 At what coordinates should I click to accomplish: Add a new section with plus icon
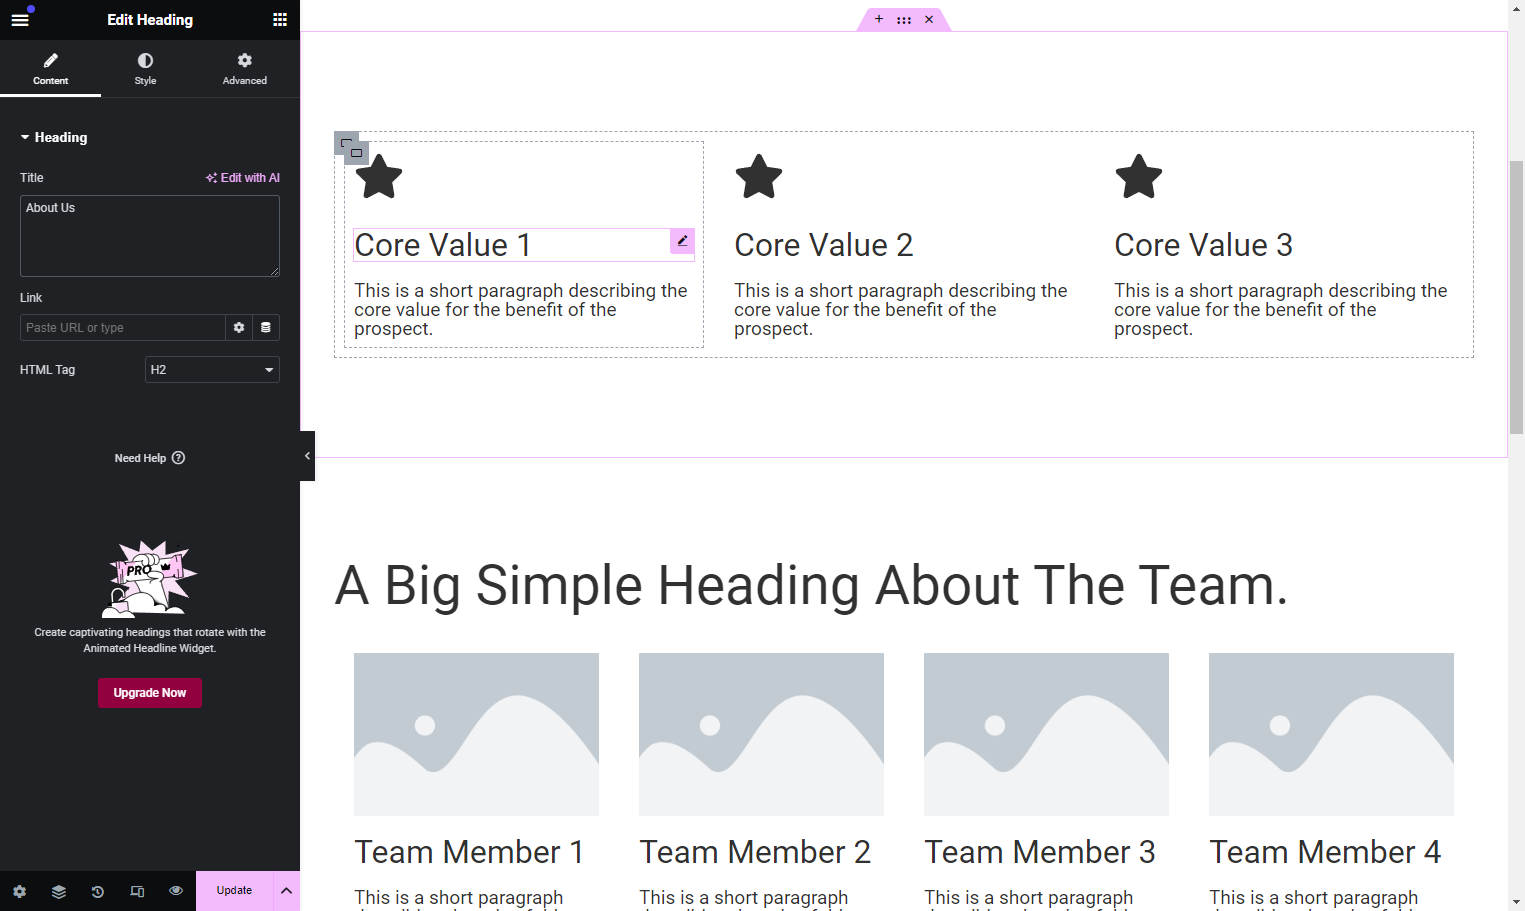click(879, 19)
